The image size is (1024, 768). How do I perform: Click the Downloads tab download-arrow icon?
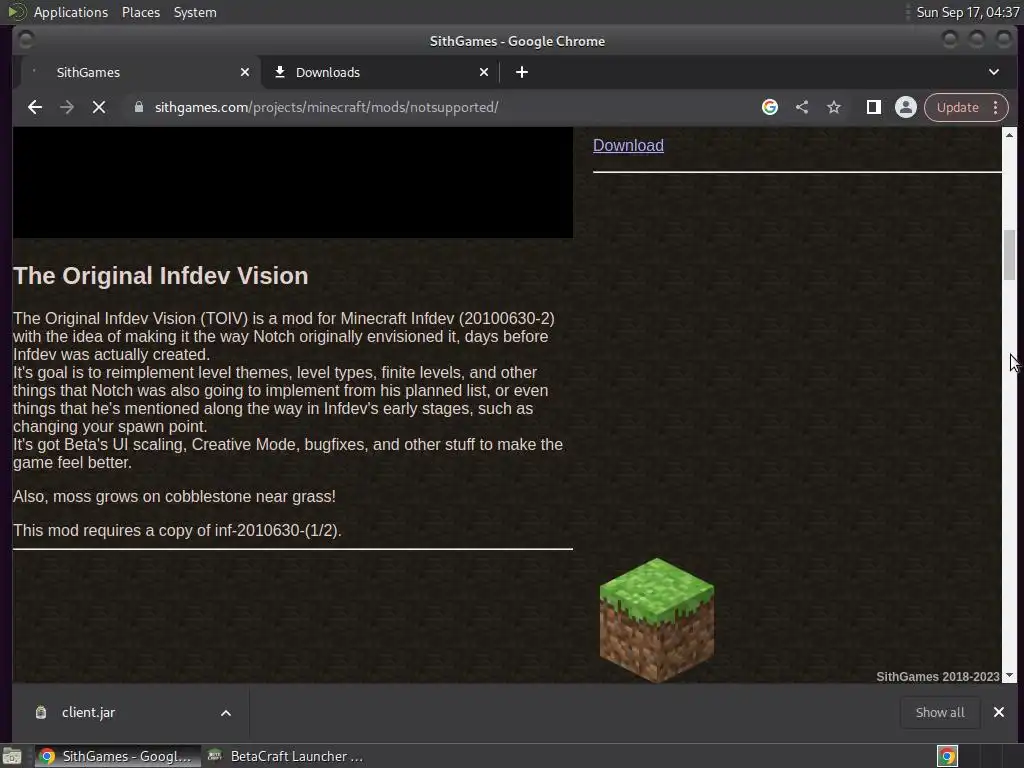[x=280, y=72]
